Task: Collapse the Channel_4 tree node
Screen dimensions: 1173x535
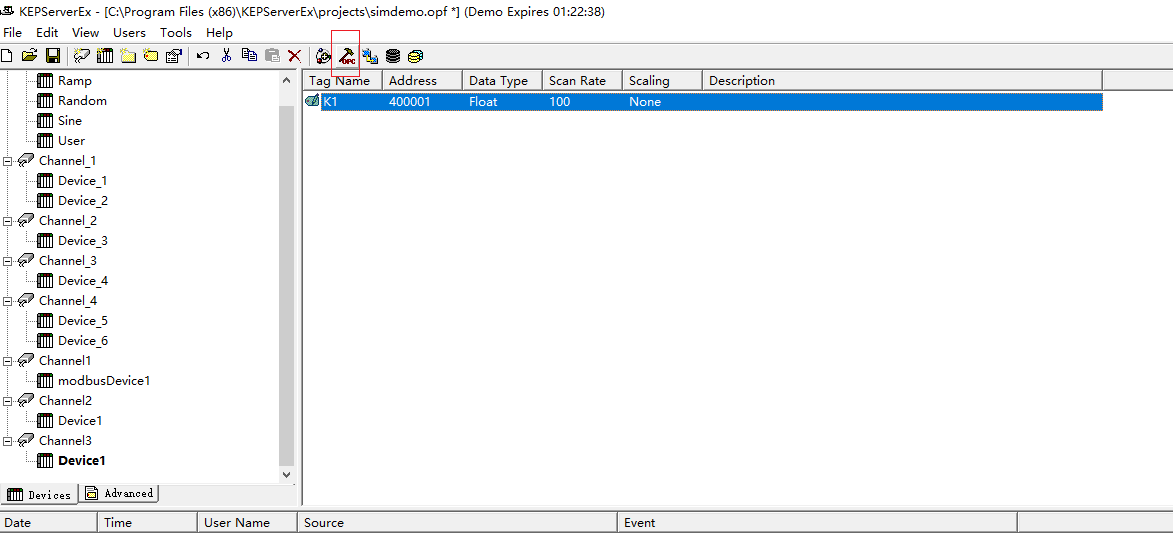Action: [7, 302]
